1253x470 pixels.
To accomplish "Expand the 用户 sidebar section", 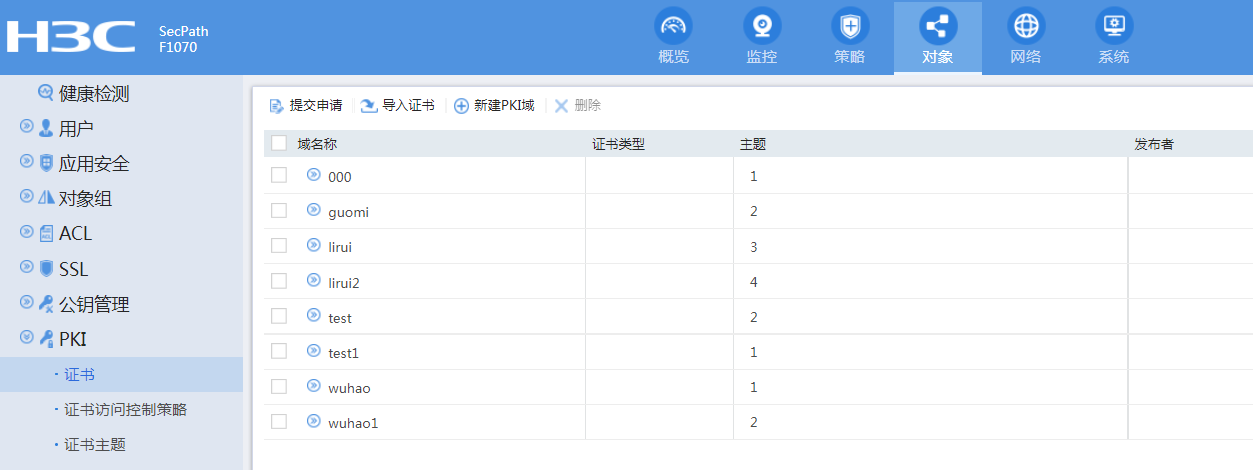I will [27, 128].
